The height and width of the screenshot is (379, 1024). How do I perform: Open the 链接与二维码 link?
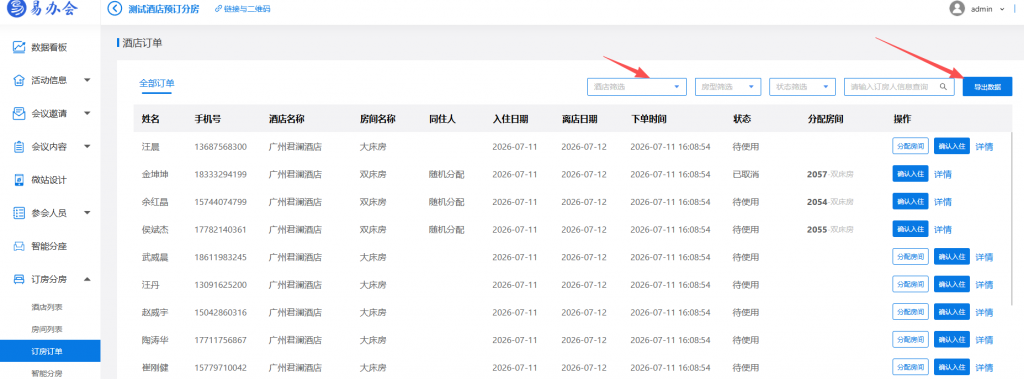pyautogui.click(x=248, y=9)
